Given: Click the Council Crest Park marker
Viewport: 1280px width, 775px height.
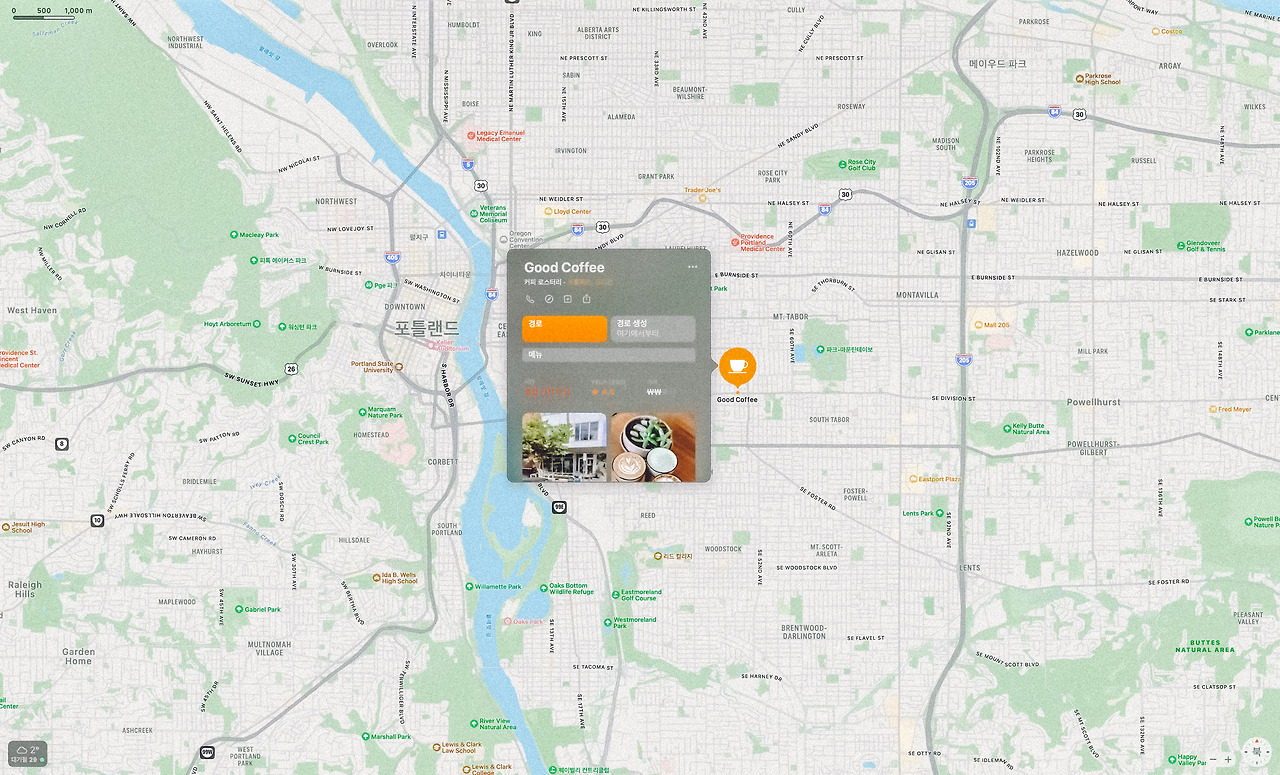Looking at the screenshot, I should (291, 437).
